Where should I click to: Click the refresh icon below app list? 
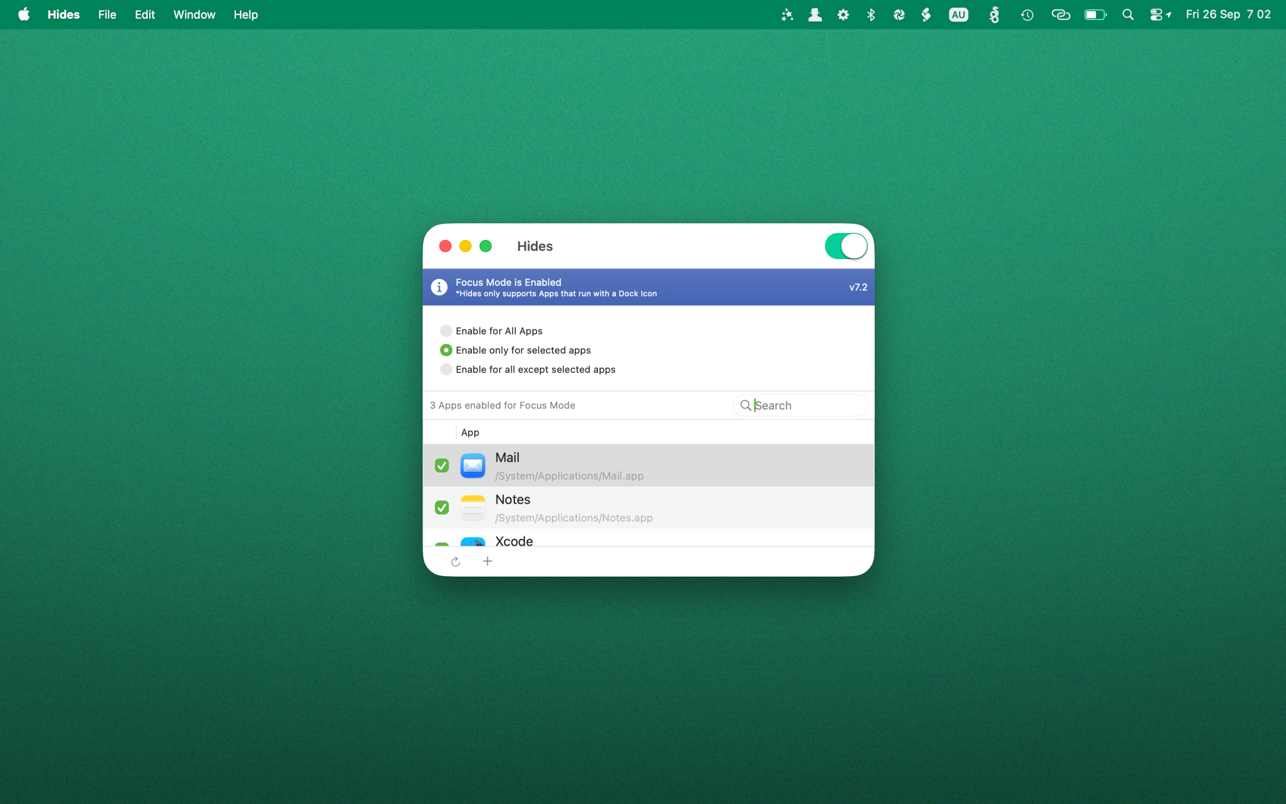pyautogui.click(x=455, y=562)
